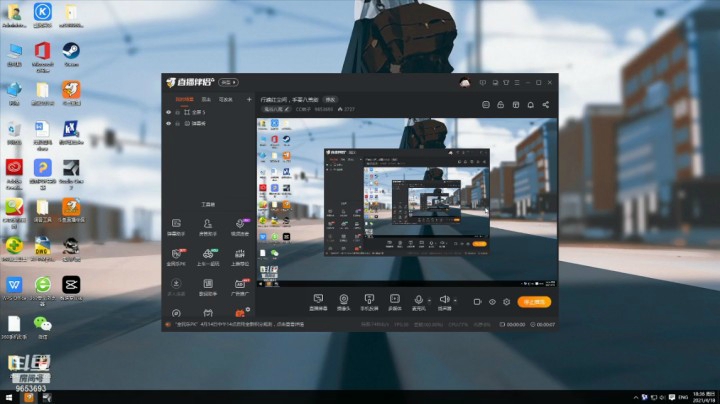
Task: Click the orange gift-box tool icon
Action: (240, 313)
